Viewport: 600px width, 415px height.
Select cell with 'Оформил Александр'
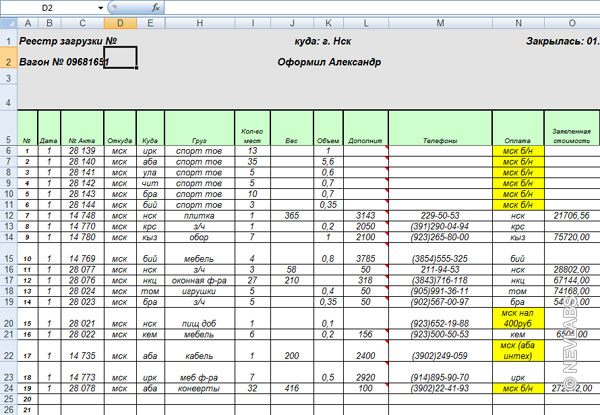[x=329, y=62]
